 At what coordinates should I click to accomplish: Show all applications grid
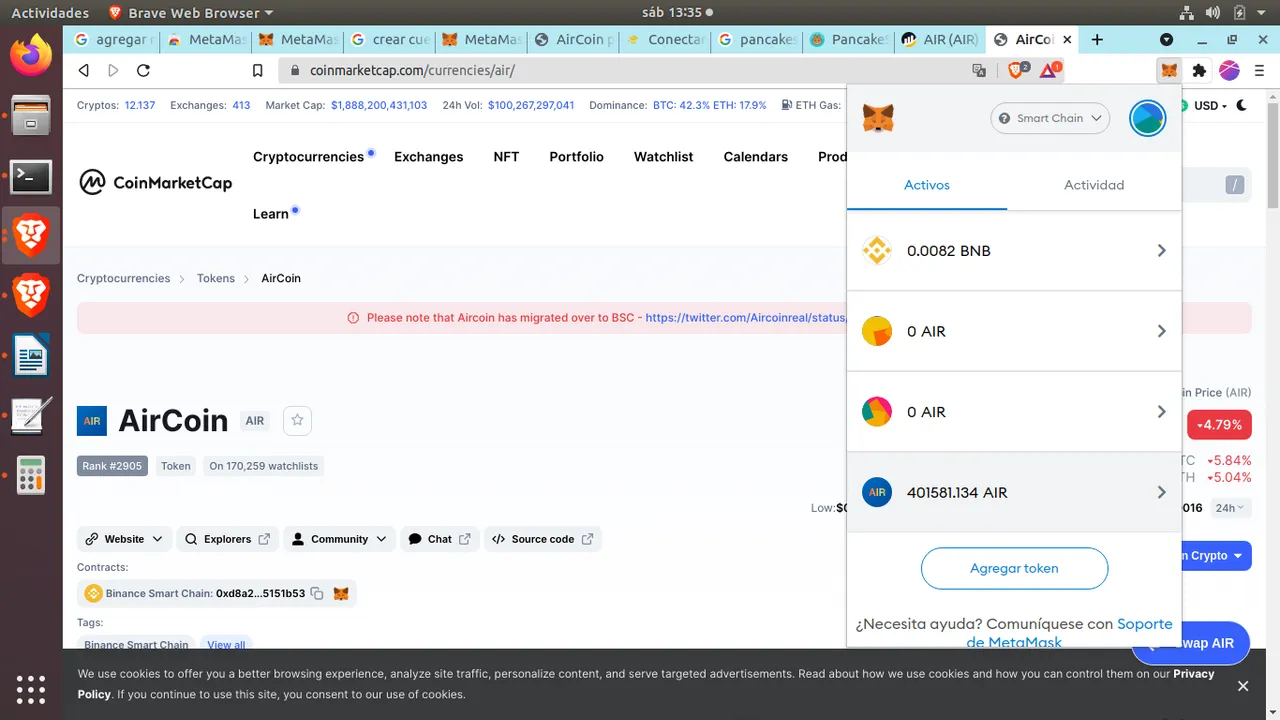(x=31, y=689)
